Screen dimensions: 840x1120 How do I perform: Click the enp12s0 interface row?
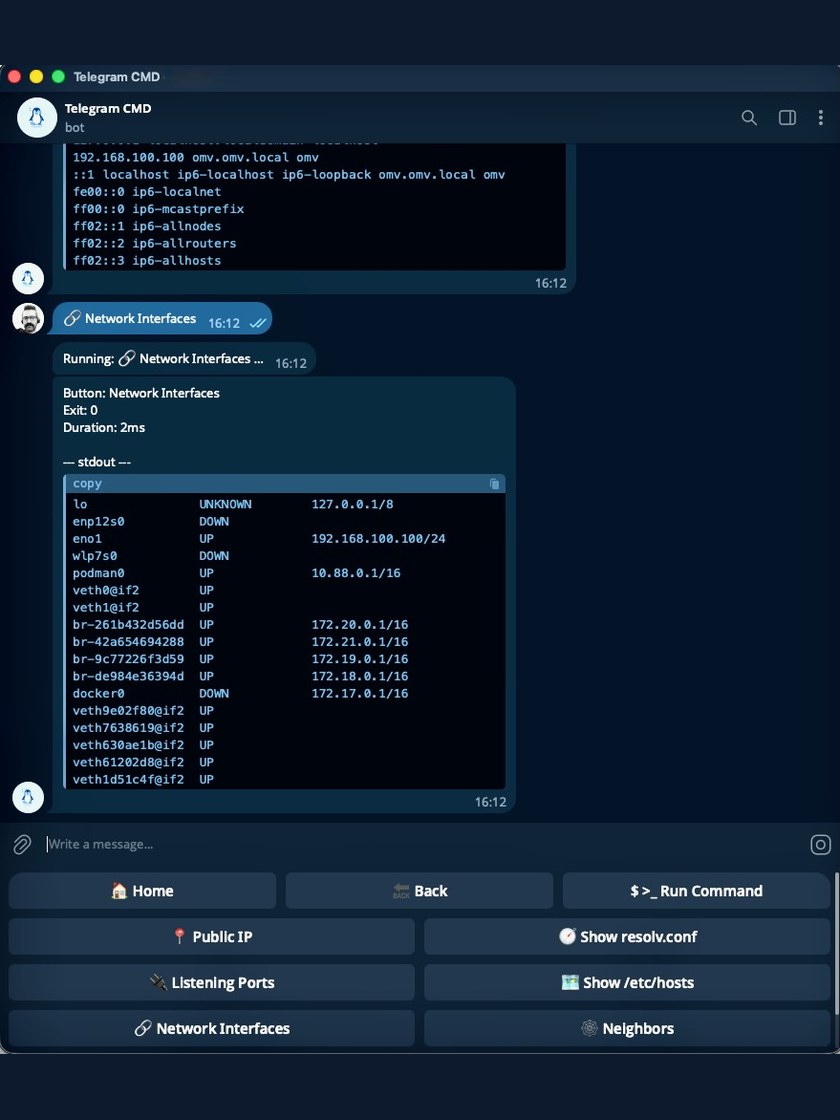pyautogui.click(x=151, y=521)
